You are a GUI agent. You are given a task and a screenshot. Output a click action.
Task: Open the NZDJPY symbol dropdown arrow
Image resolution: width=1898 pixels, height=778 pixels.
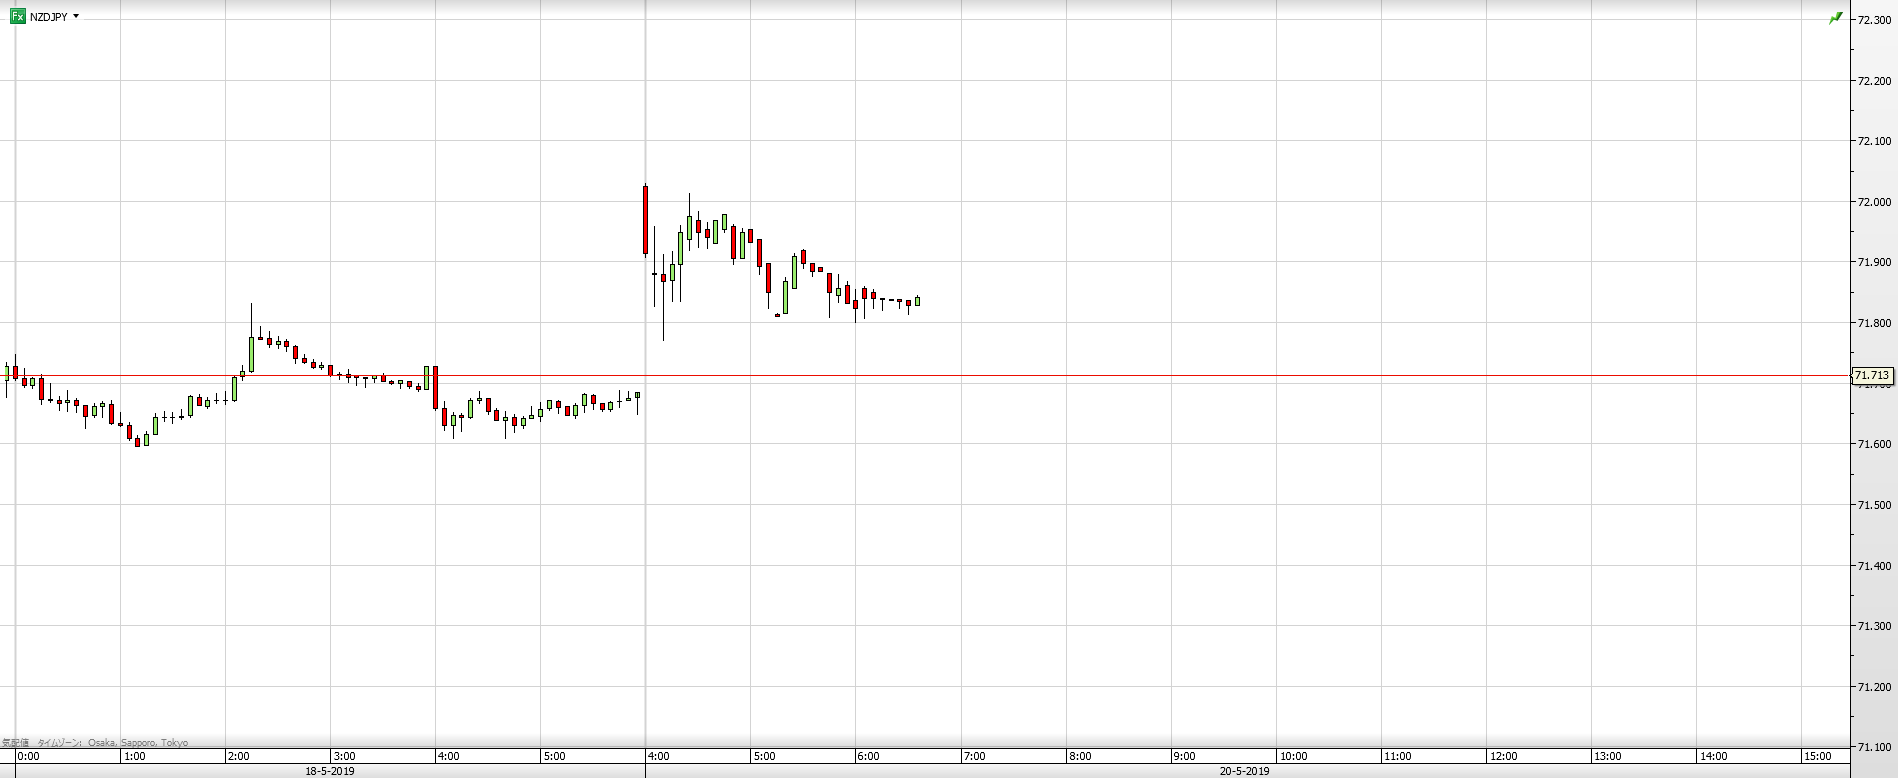[x=76, y=17]
